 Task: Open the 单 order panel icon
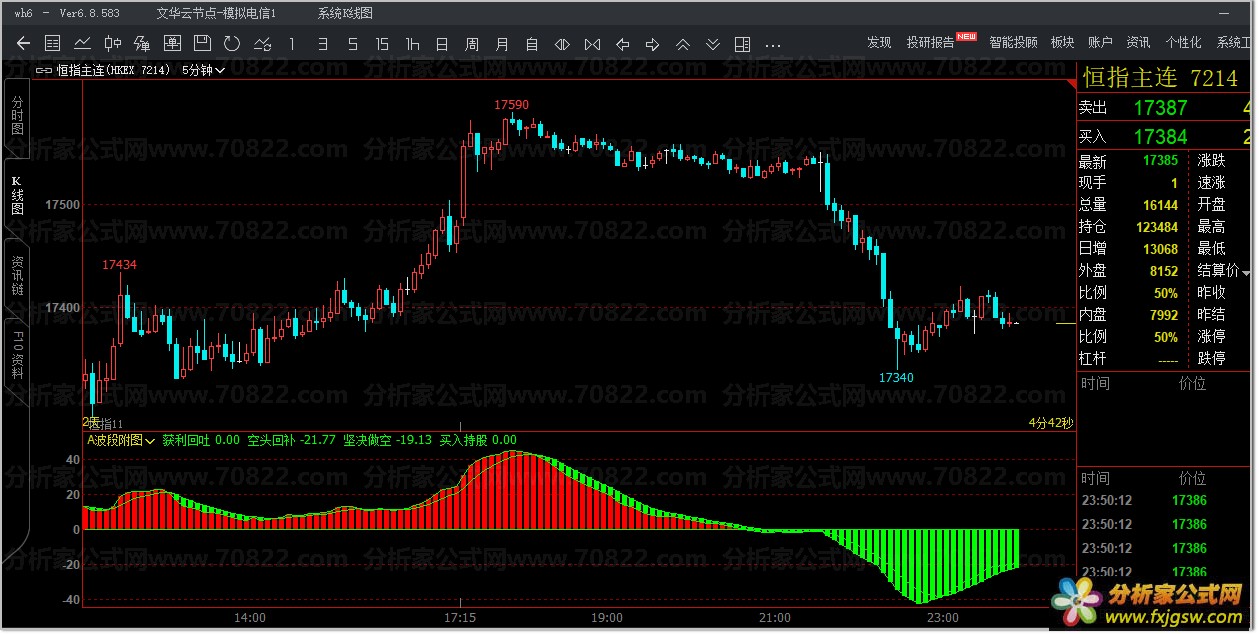[172, 43]
